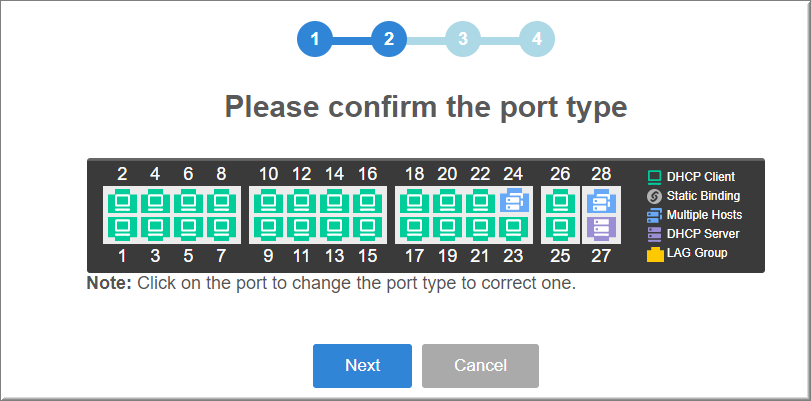Select the DHCP Client icon on port 1

click(x=122, y=228)
